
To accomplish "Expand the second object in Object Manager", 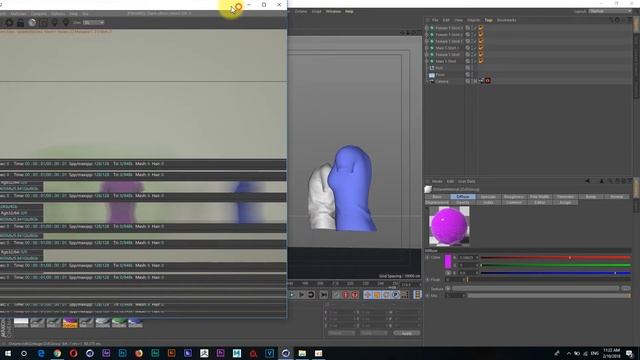I will pos(427,35).
